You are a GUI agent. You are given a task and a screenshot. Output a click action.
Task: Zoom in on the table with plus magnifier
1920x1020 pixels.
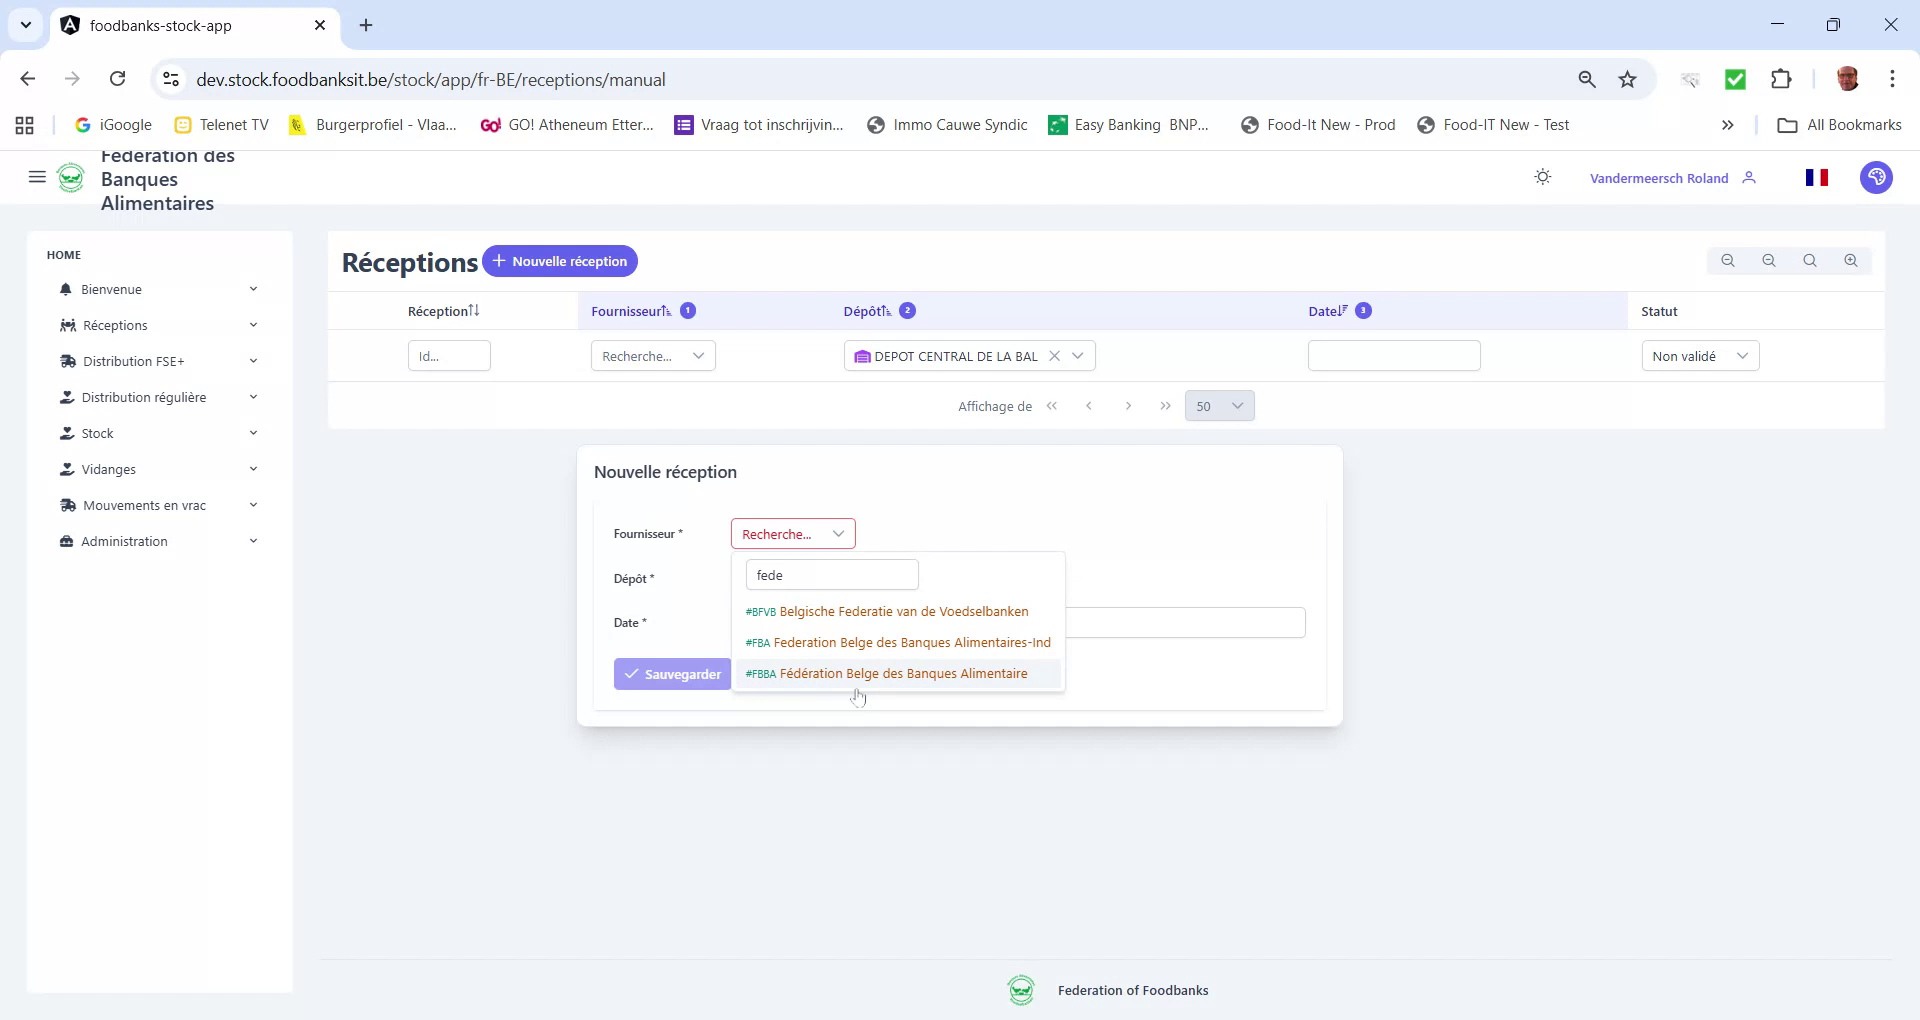1851,260
